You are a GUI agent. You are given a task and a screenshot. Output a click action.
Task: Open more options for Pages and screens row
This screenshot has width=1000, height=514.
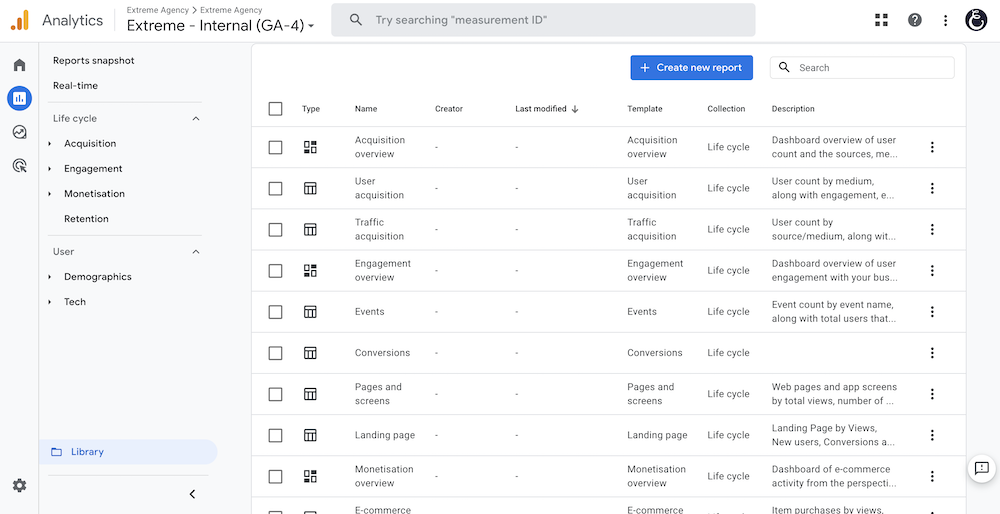click(x=932, y=394)
